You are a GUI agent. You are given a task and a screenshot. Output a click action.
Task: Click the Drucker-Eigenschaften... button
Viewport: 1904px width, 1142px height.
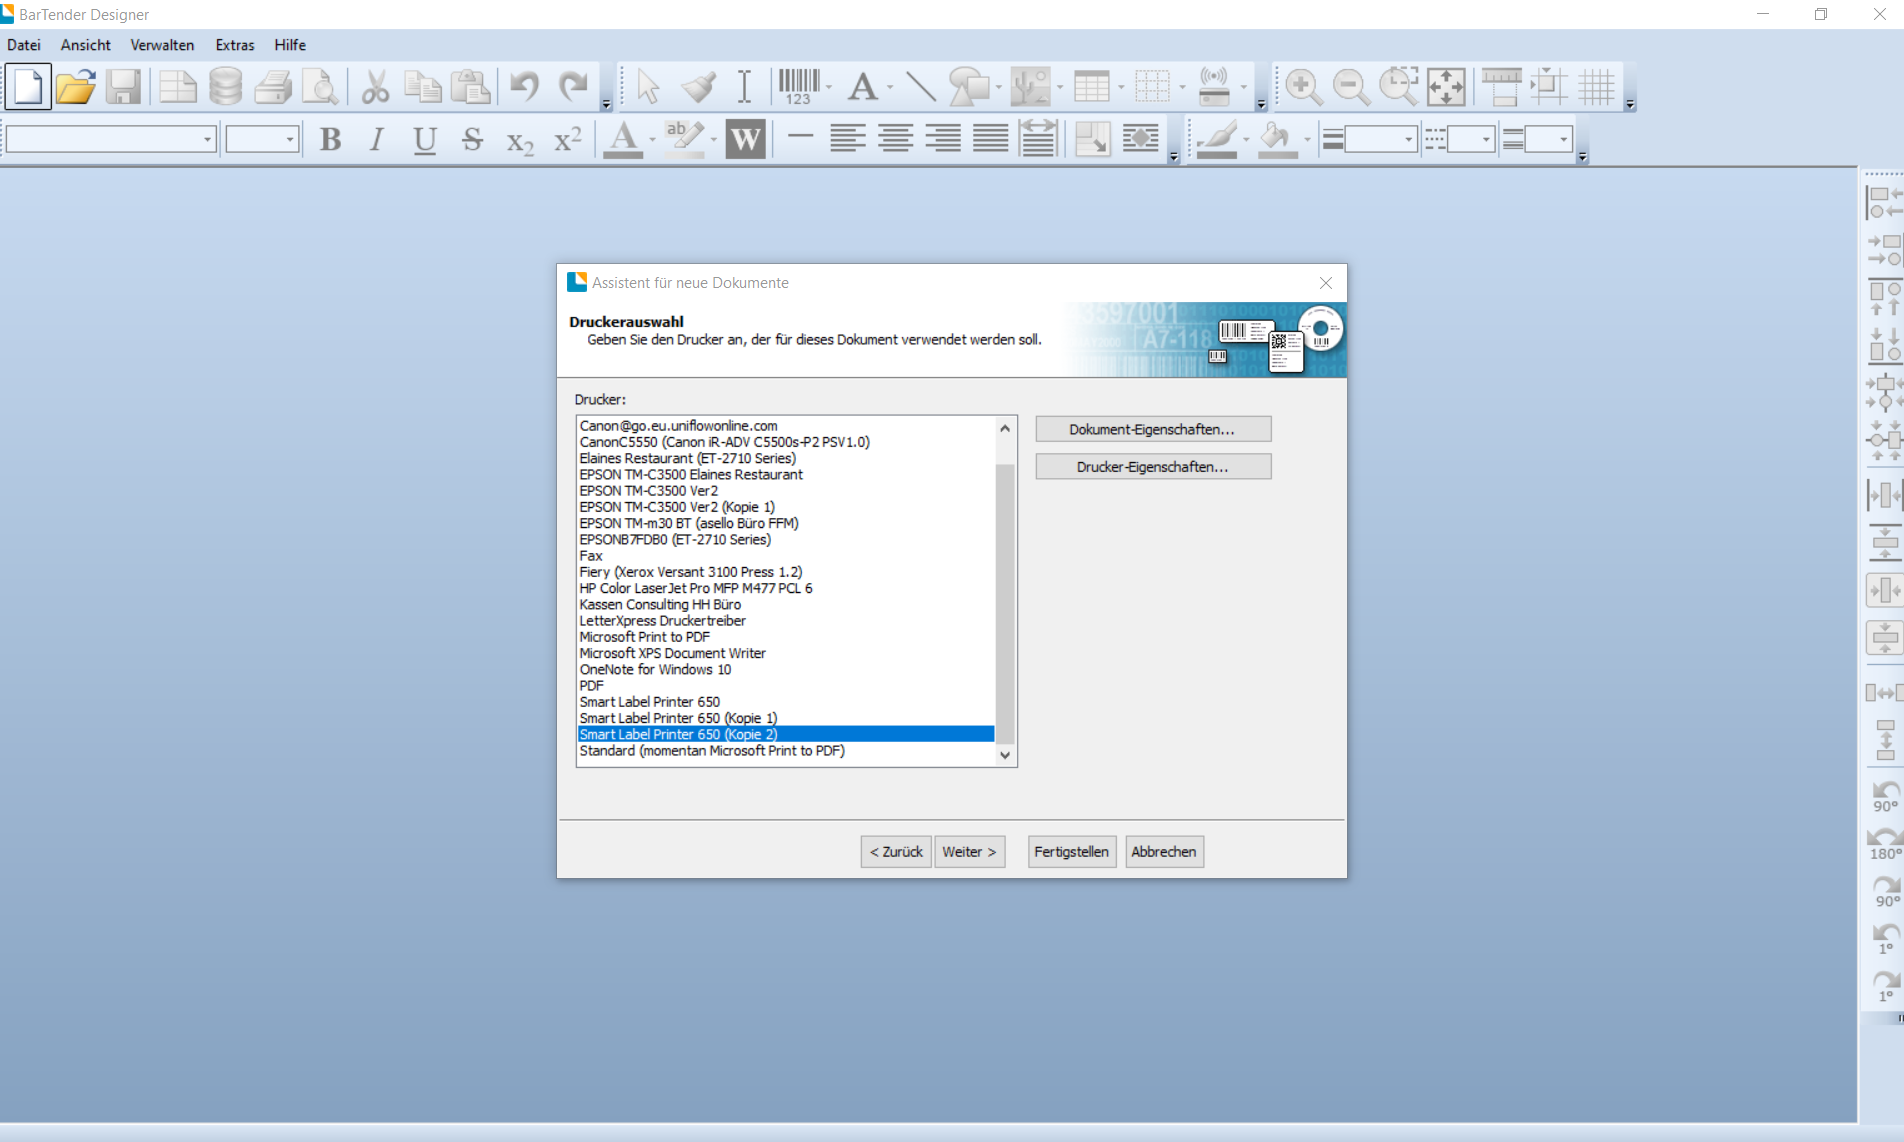tap(1153, 467)
